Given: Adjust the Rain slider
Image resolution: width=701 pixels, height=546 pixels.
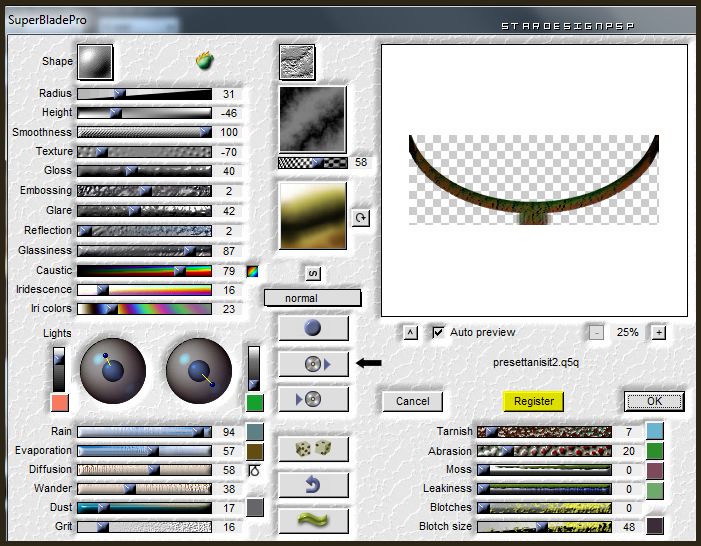Looking at the screenshot, I should pos(144,432).
